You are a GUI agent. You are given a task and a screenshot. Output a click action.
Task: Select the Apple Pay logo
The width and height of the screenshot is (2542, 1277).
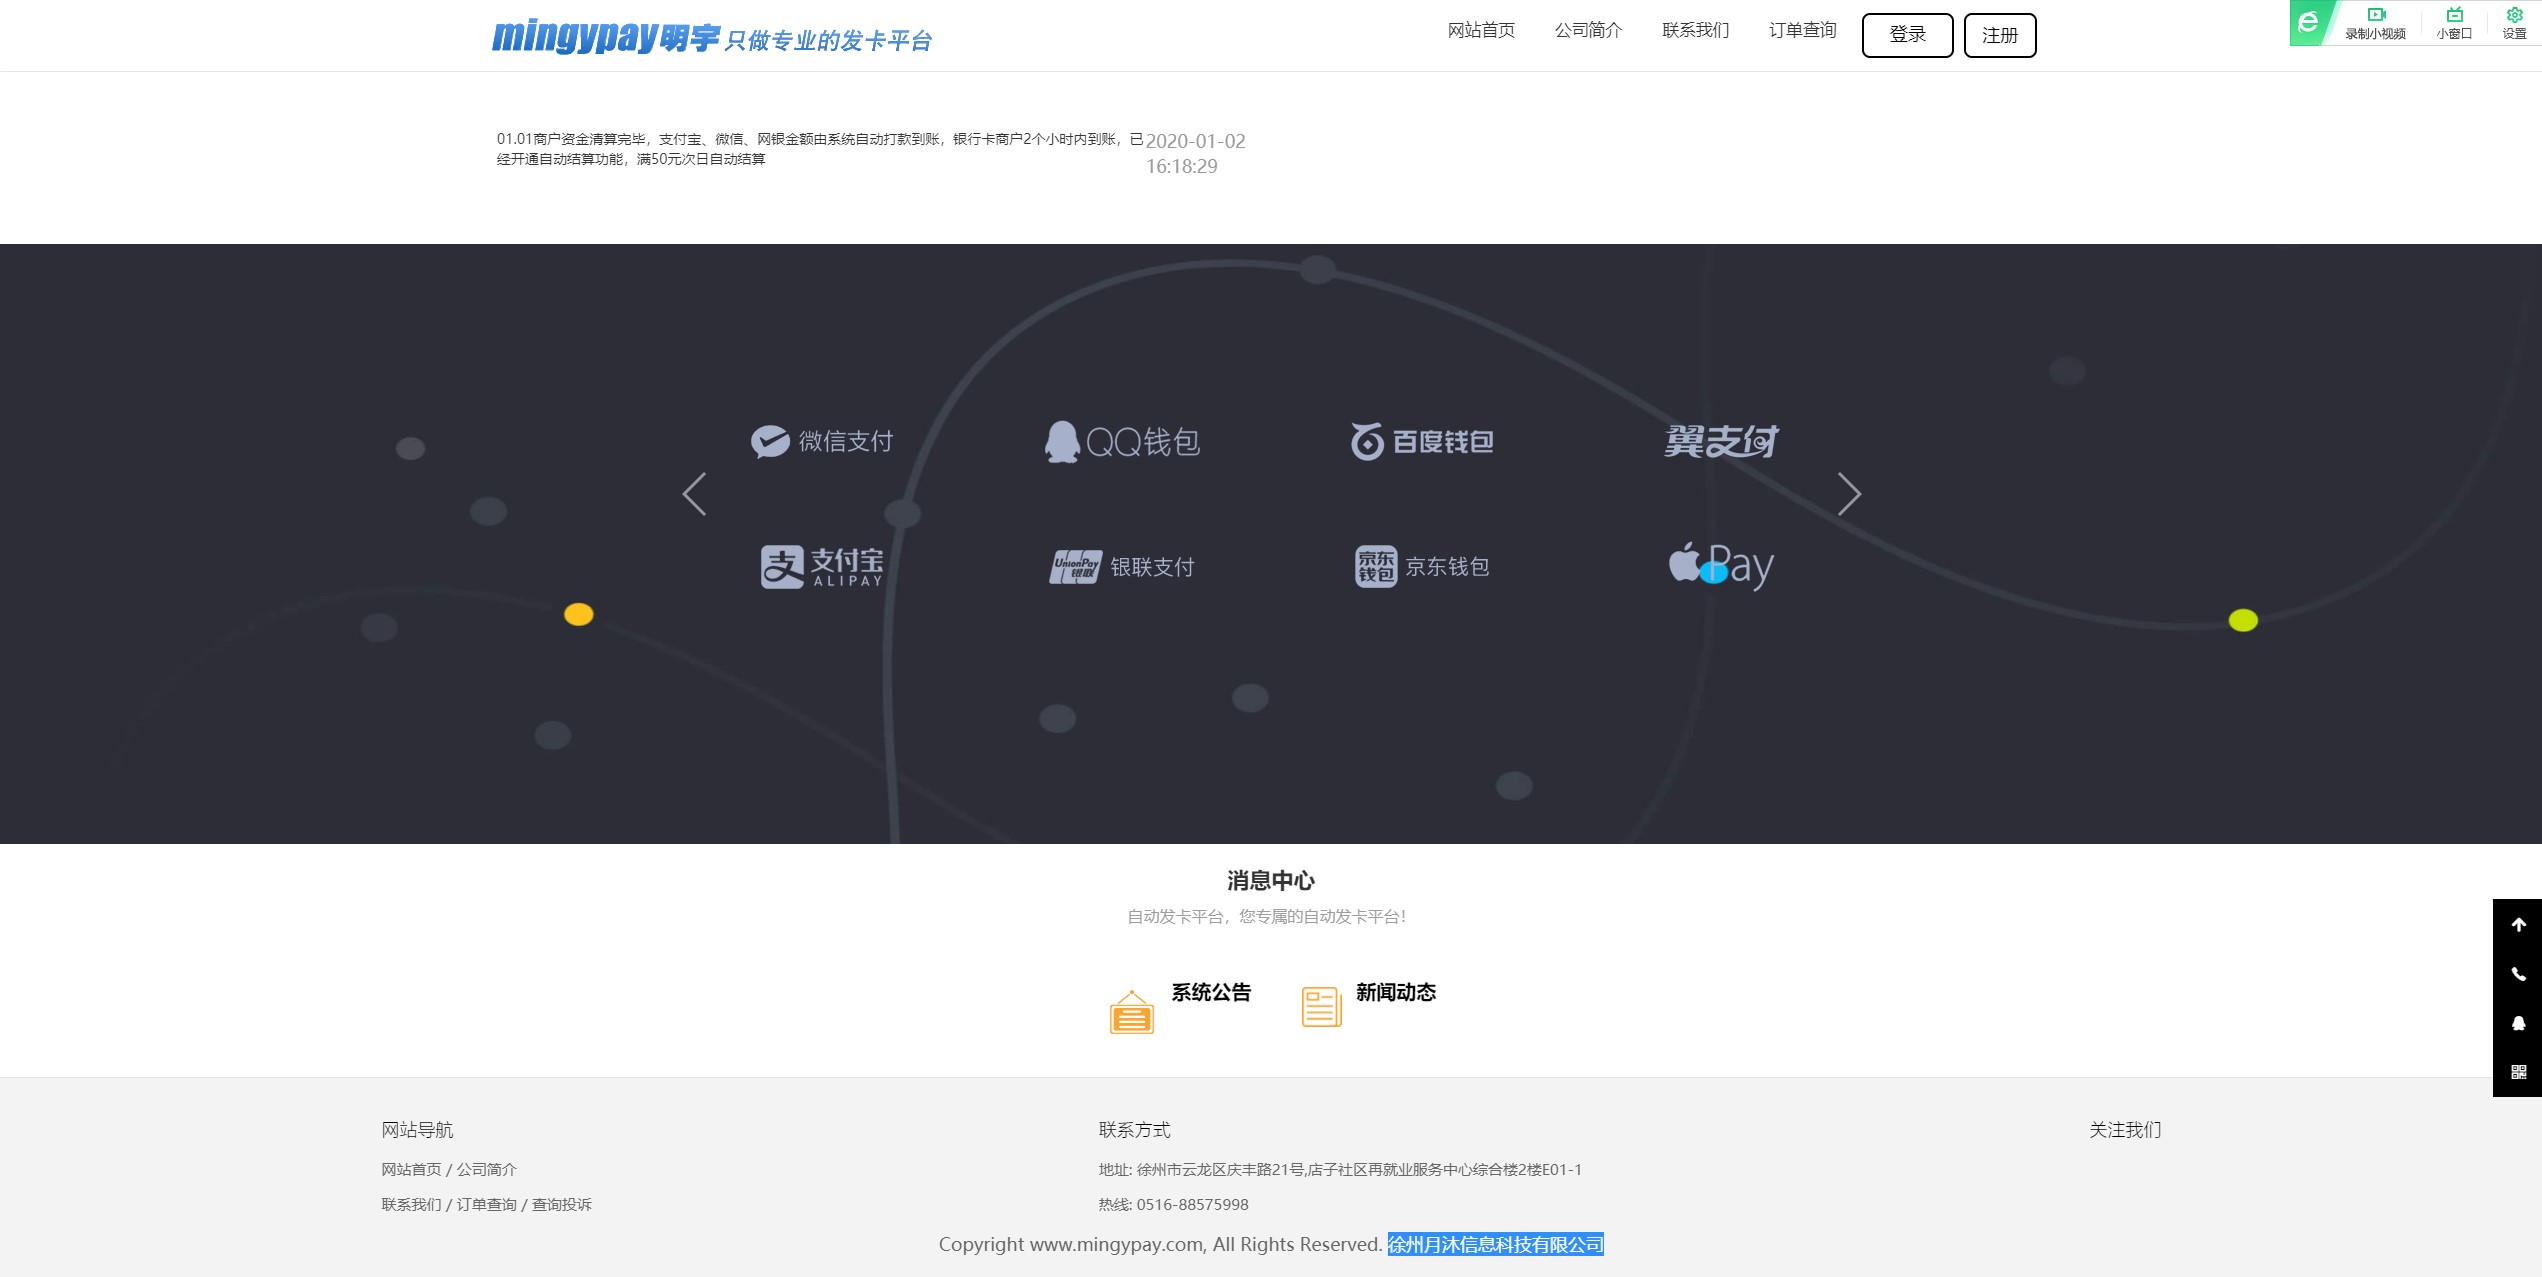[x=1721, y=566]
